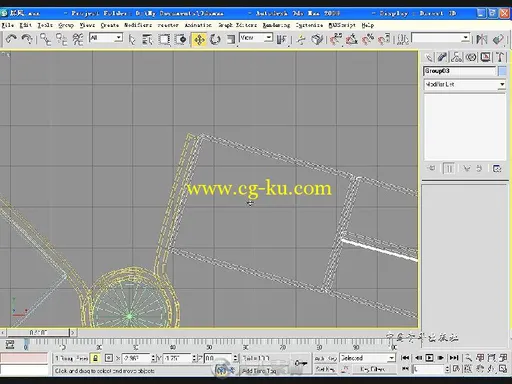Click the Pin Stack icon
The height and width of the screenshot is (384, 512).
coord(432,168)
